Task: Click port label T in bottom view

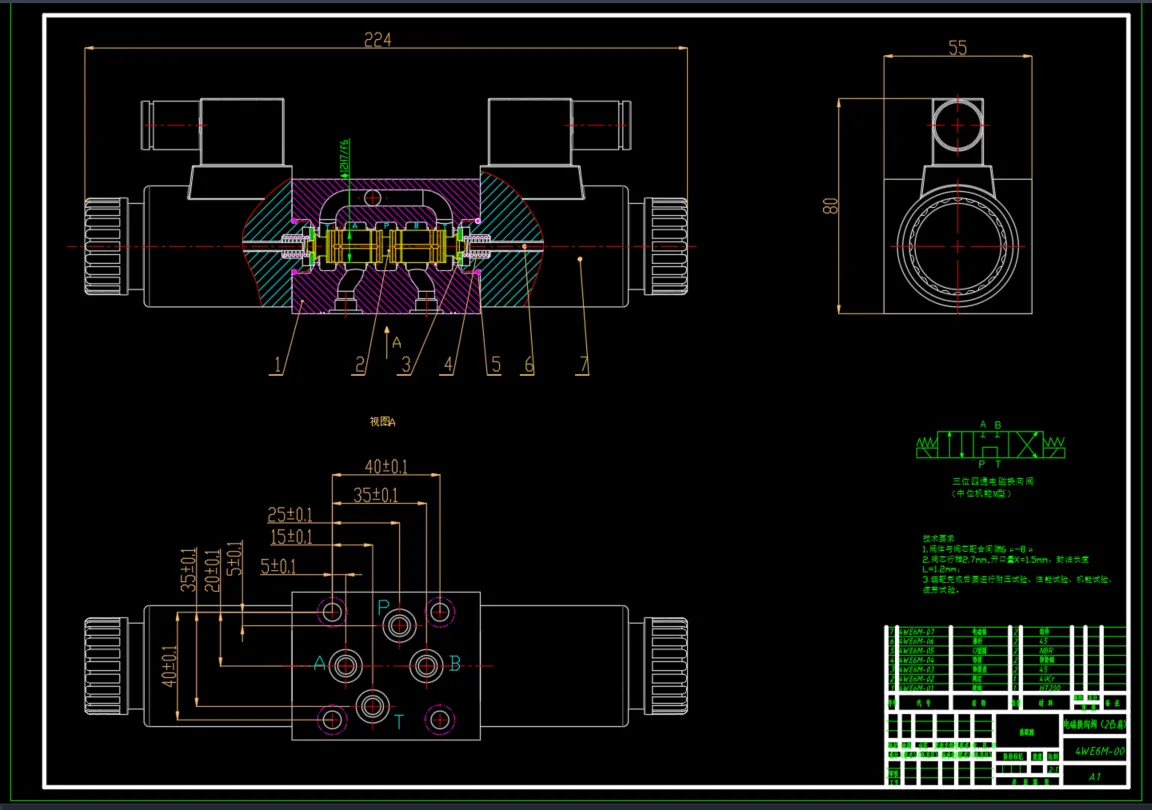Action: coord(399,722)
